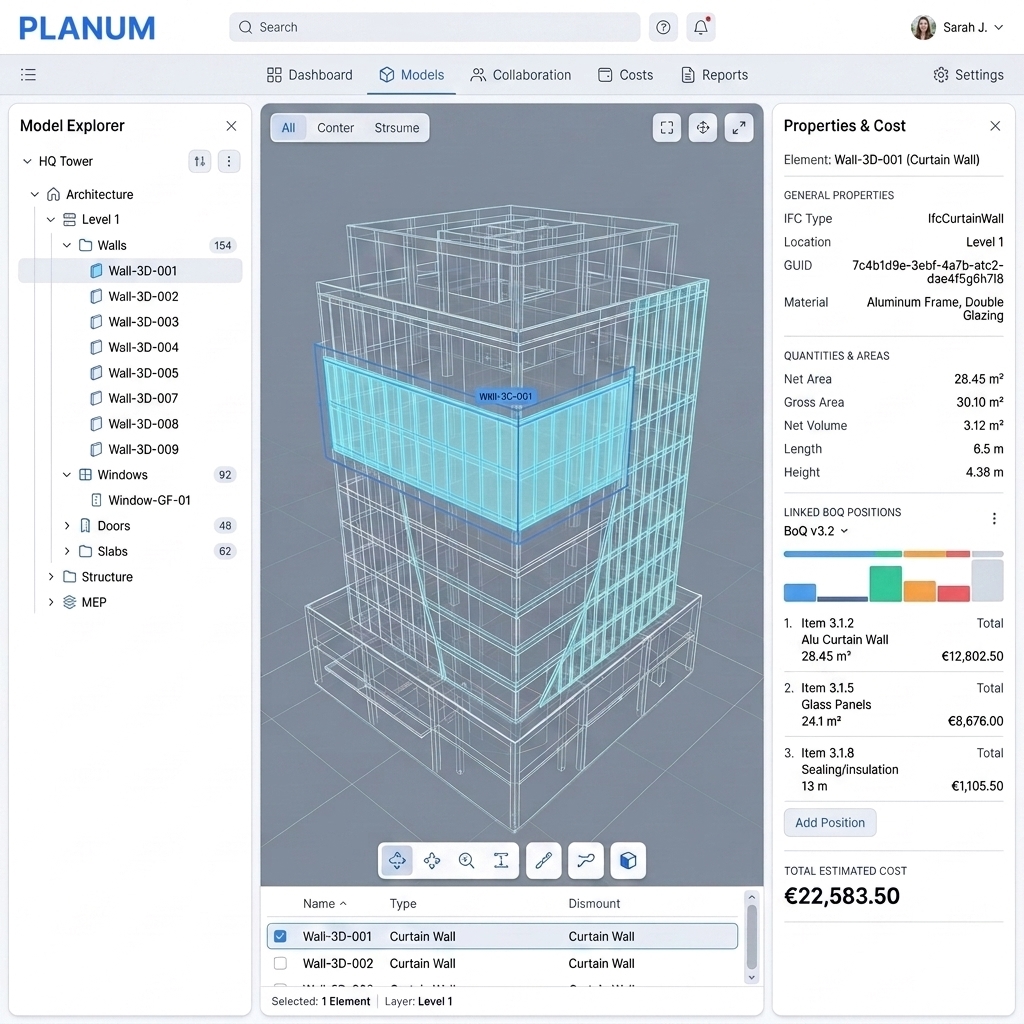This screenshot has height=1024, width=1024.
Task: Expand viewport to fullscreen arrows icon
Action: pos(739,127)
